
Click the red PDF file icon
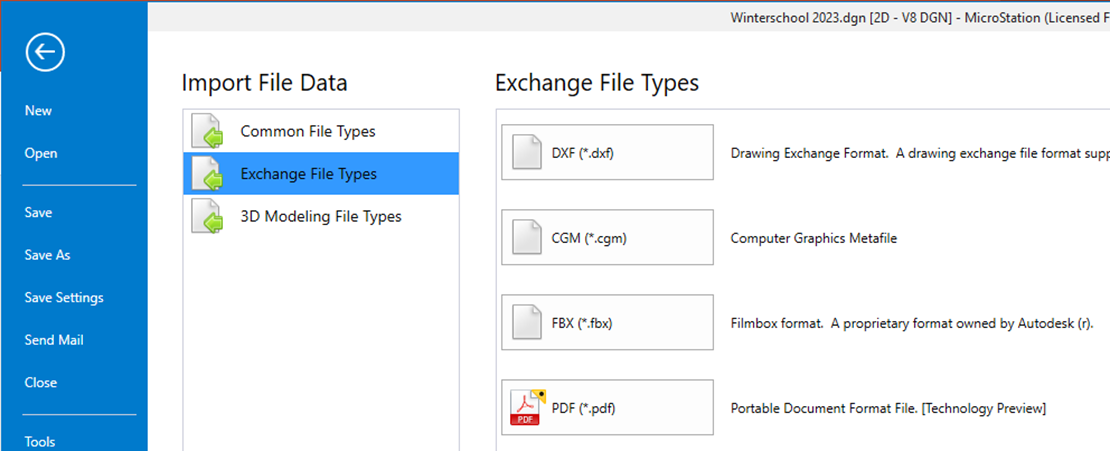coord(526,407)
